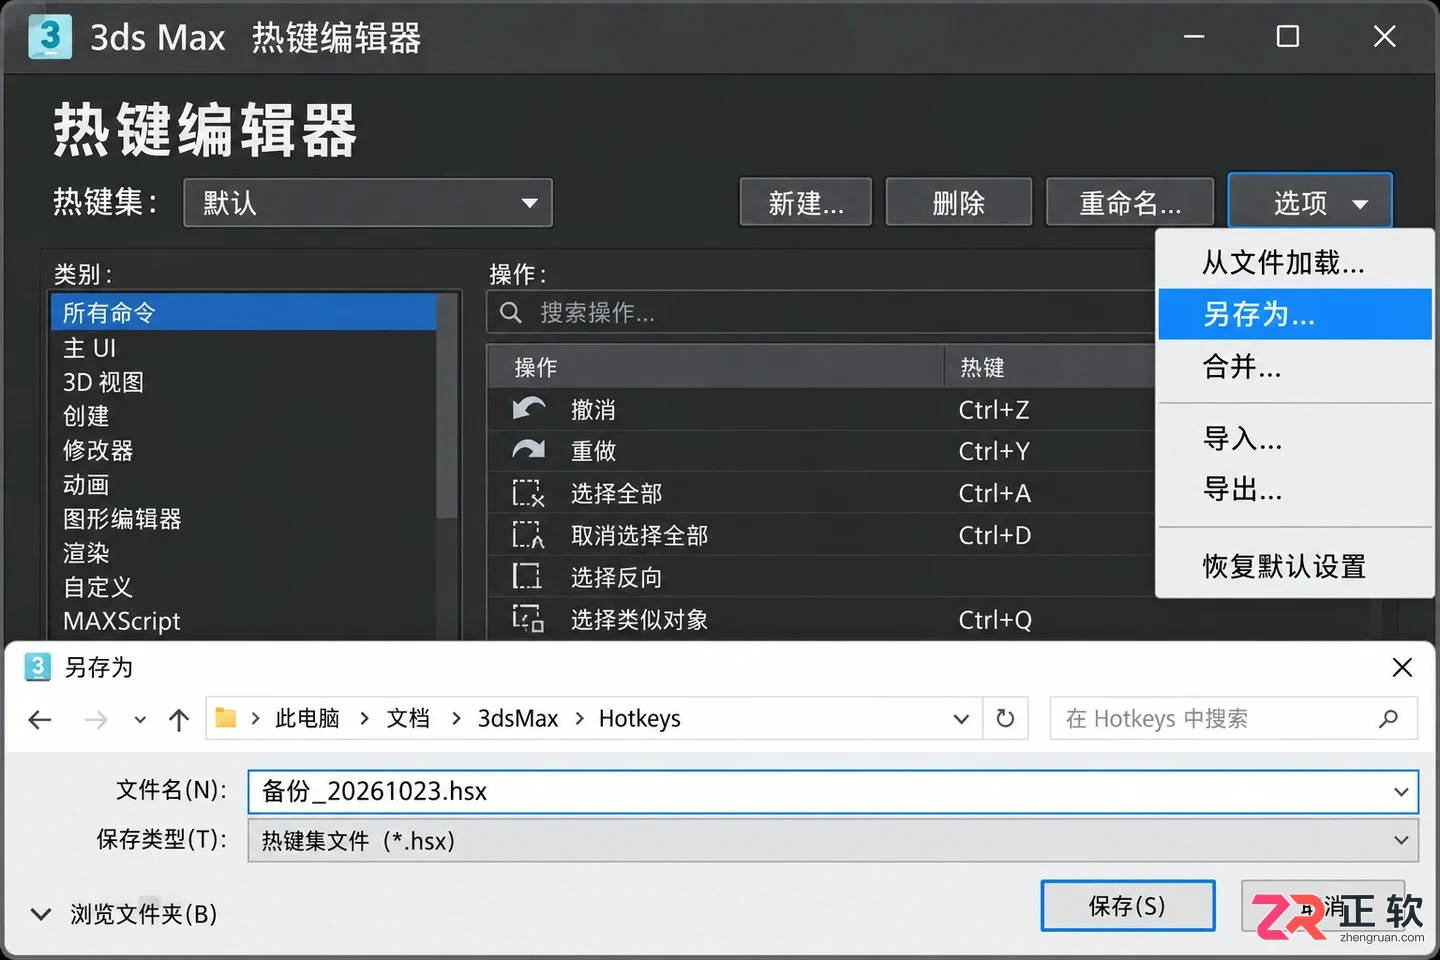Viewport: 1440px width, 960px height.
Task: Click the magnifier icon in the 搜索操作 box
Action: pos(511,313)
